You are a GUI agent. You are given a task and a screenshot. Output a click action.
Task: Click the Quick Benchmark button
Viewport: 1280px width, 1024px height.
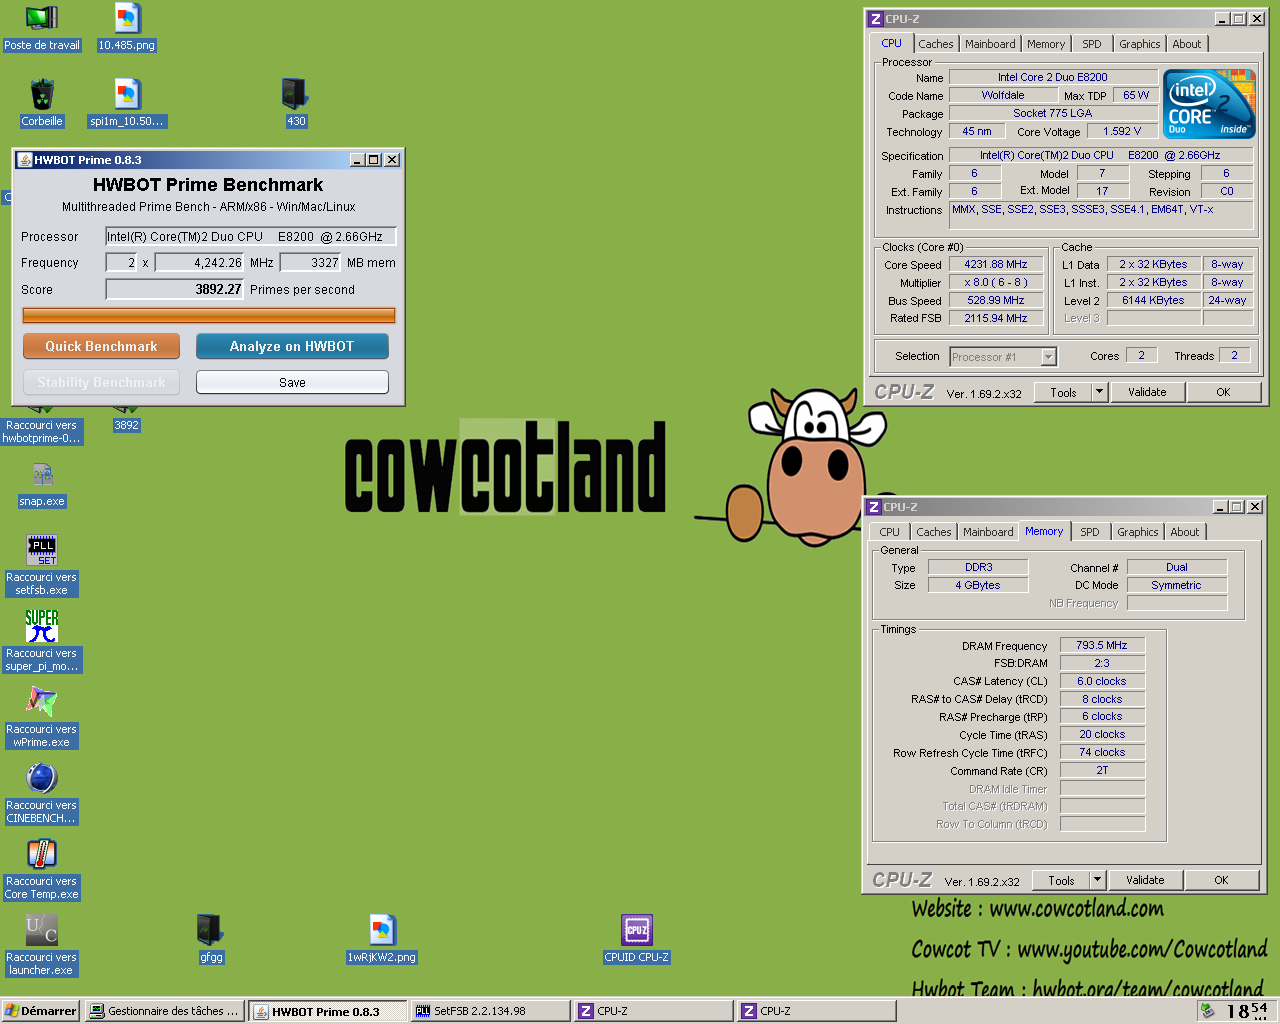tap(101, 346)
